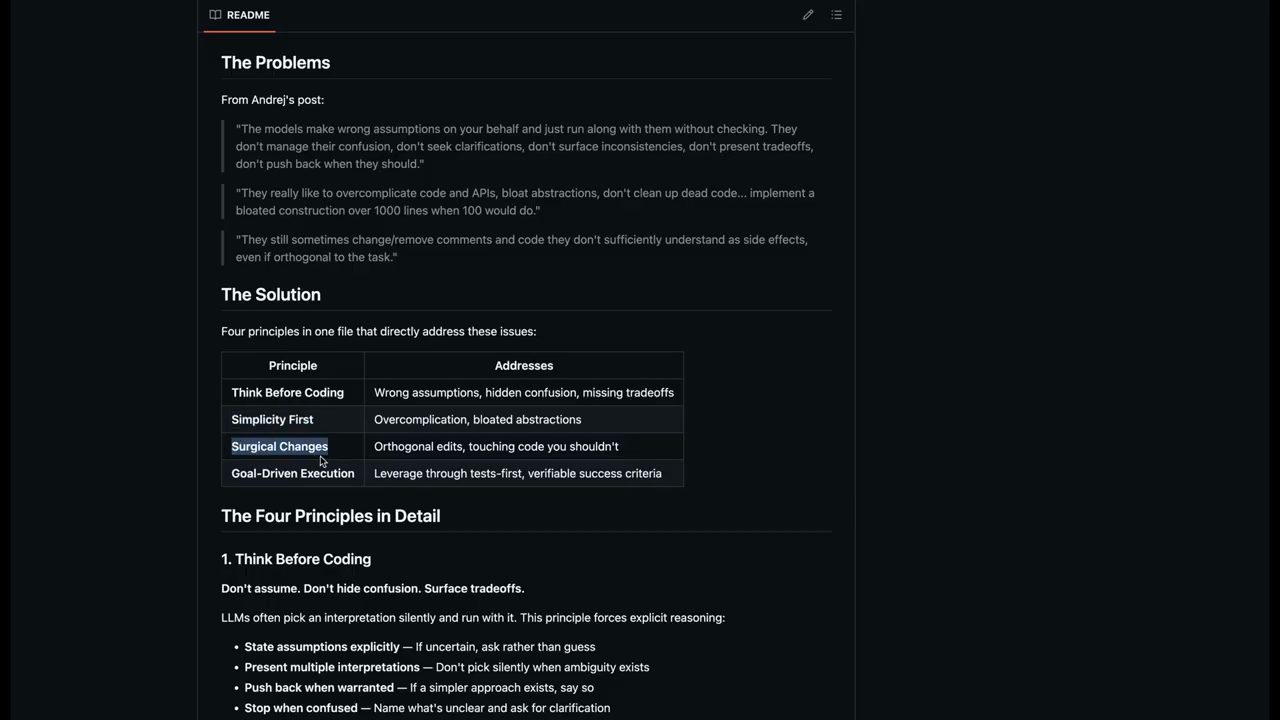Click the bullet "Present multiple interpretations"

point(447,667)
